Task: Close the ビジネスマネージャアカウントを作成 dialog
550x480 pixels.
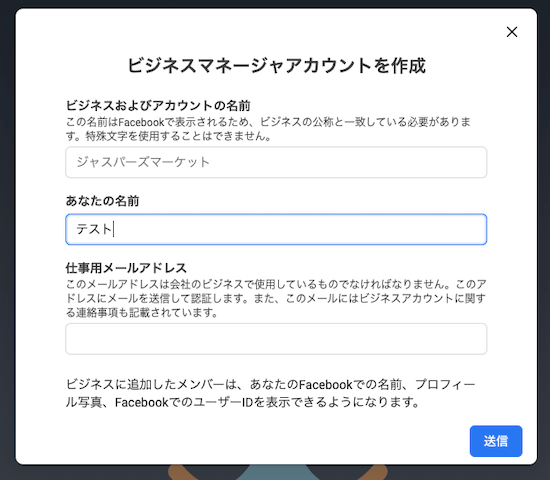Action: point(512,32)
